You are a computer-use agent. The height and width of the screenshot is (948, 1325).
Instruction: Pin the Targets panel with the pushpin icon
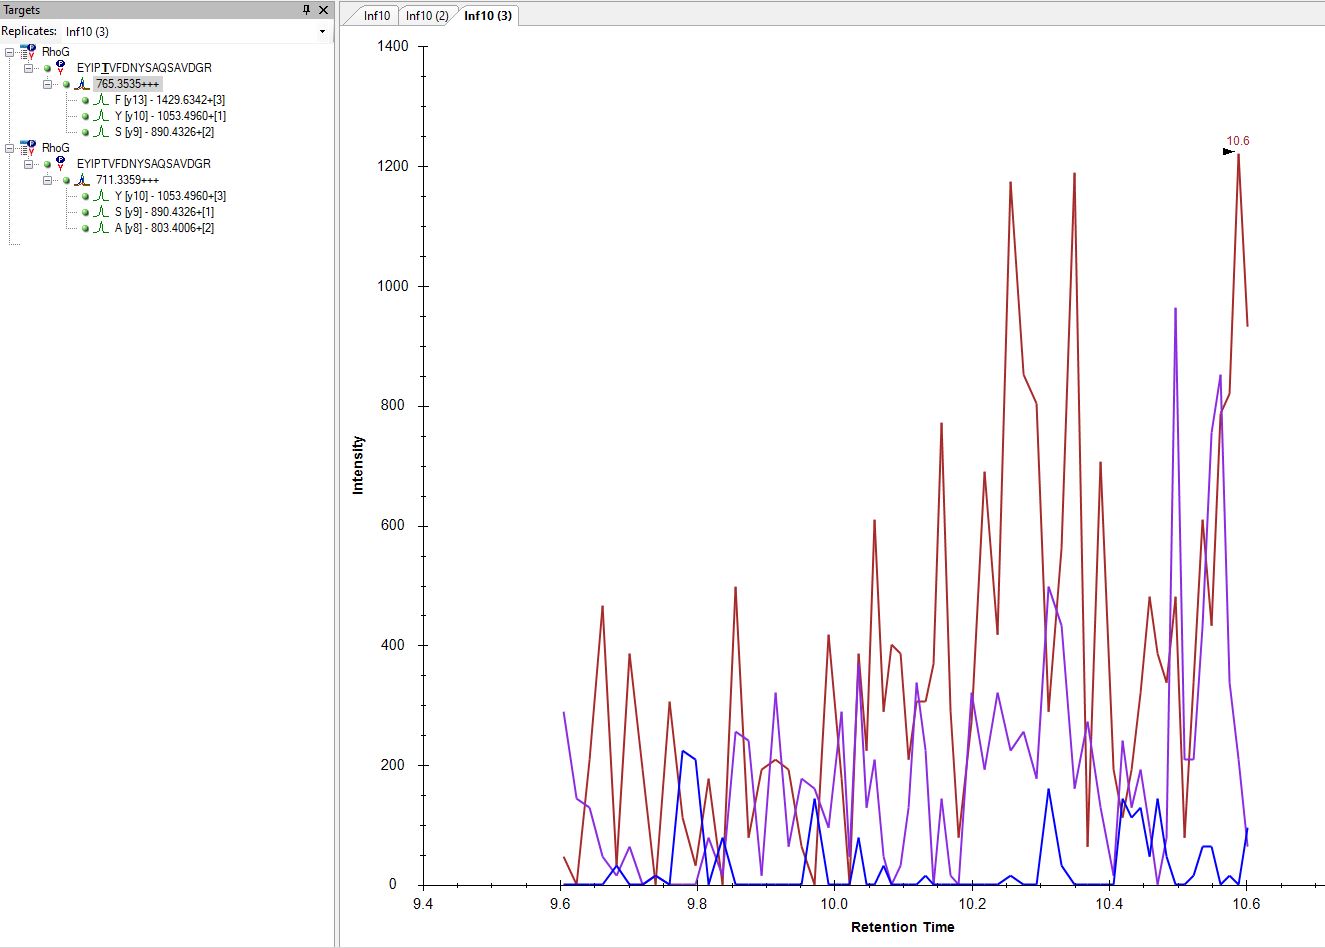tap(306, 10)
